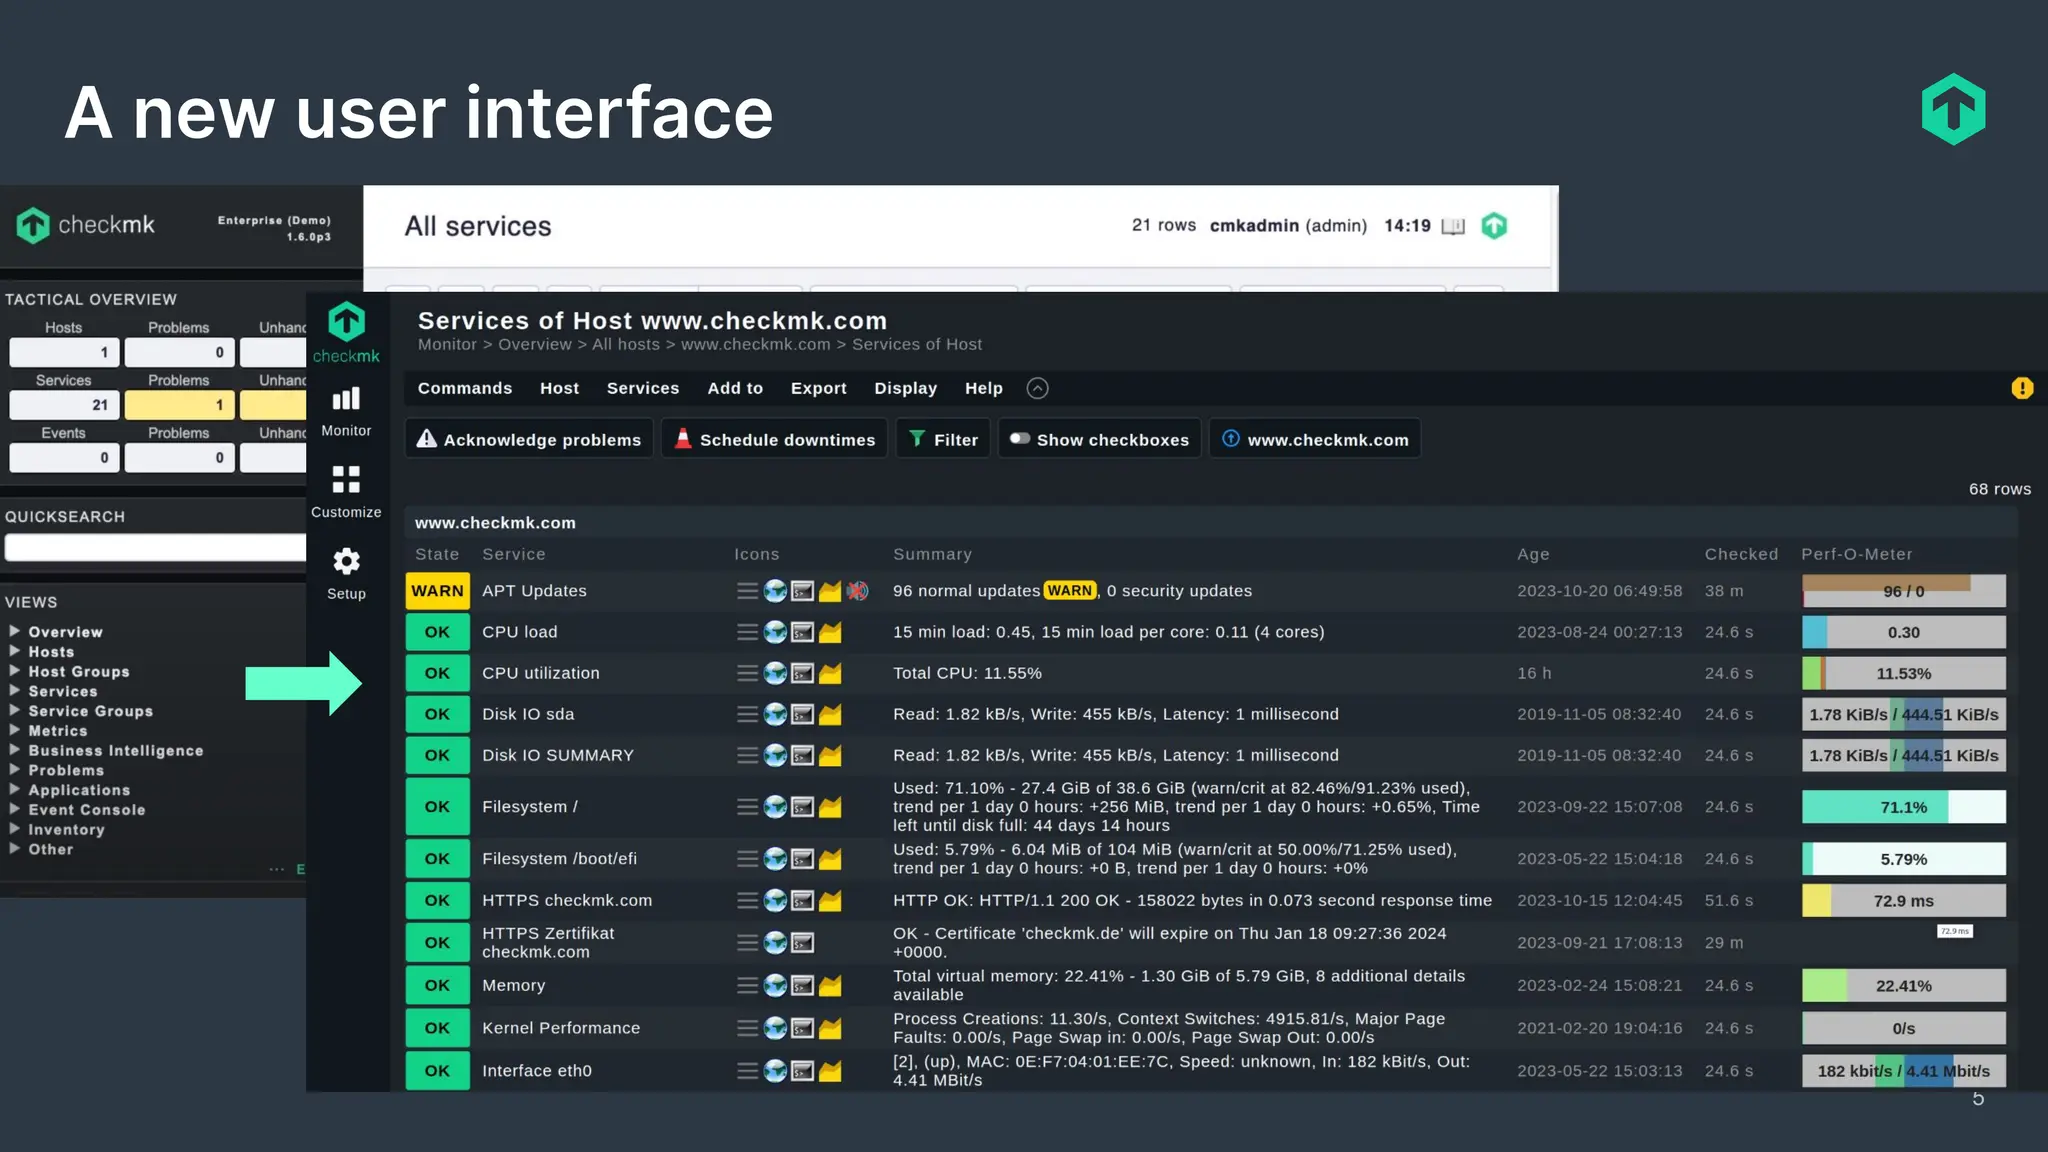Viewport: 2048px width, 1152px height.
Task: Click the checkmk logo in the old sidebar
Action: 86,225
